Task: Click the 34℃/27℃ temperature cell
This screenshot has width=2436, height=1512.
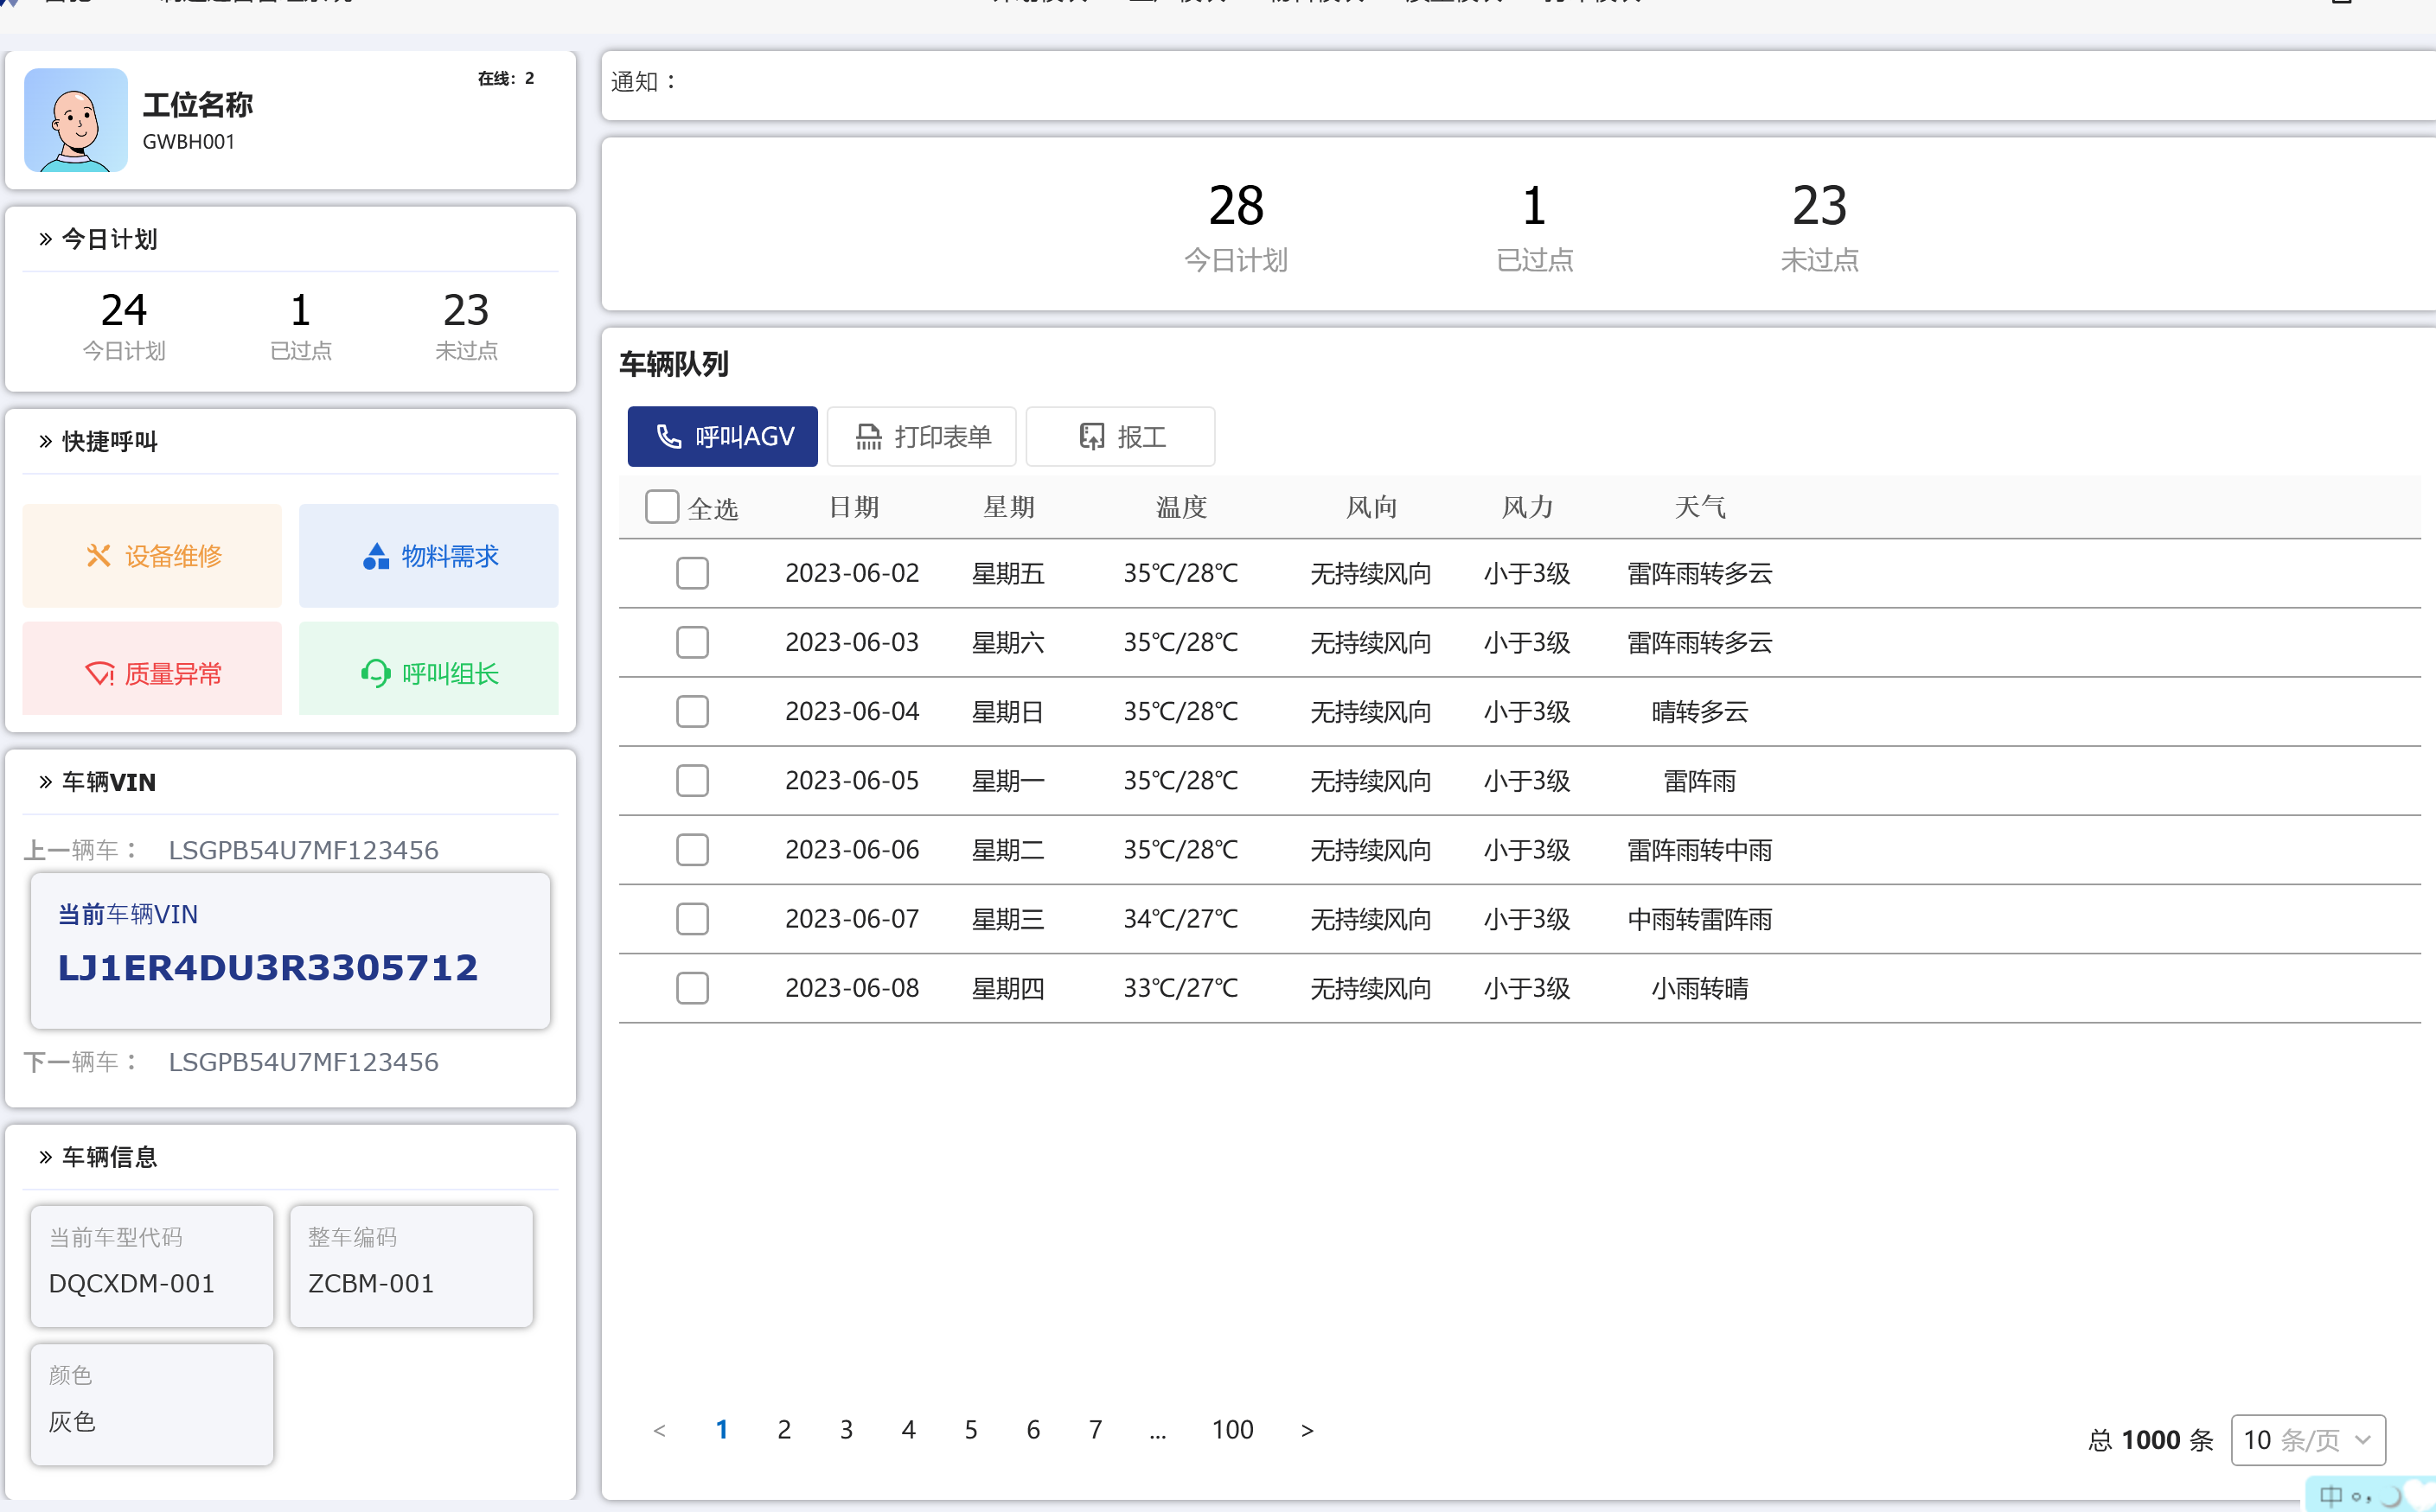Action: tap(1181, 919)
